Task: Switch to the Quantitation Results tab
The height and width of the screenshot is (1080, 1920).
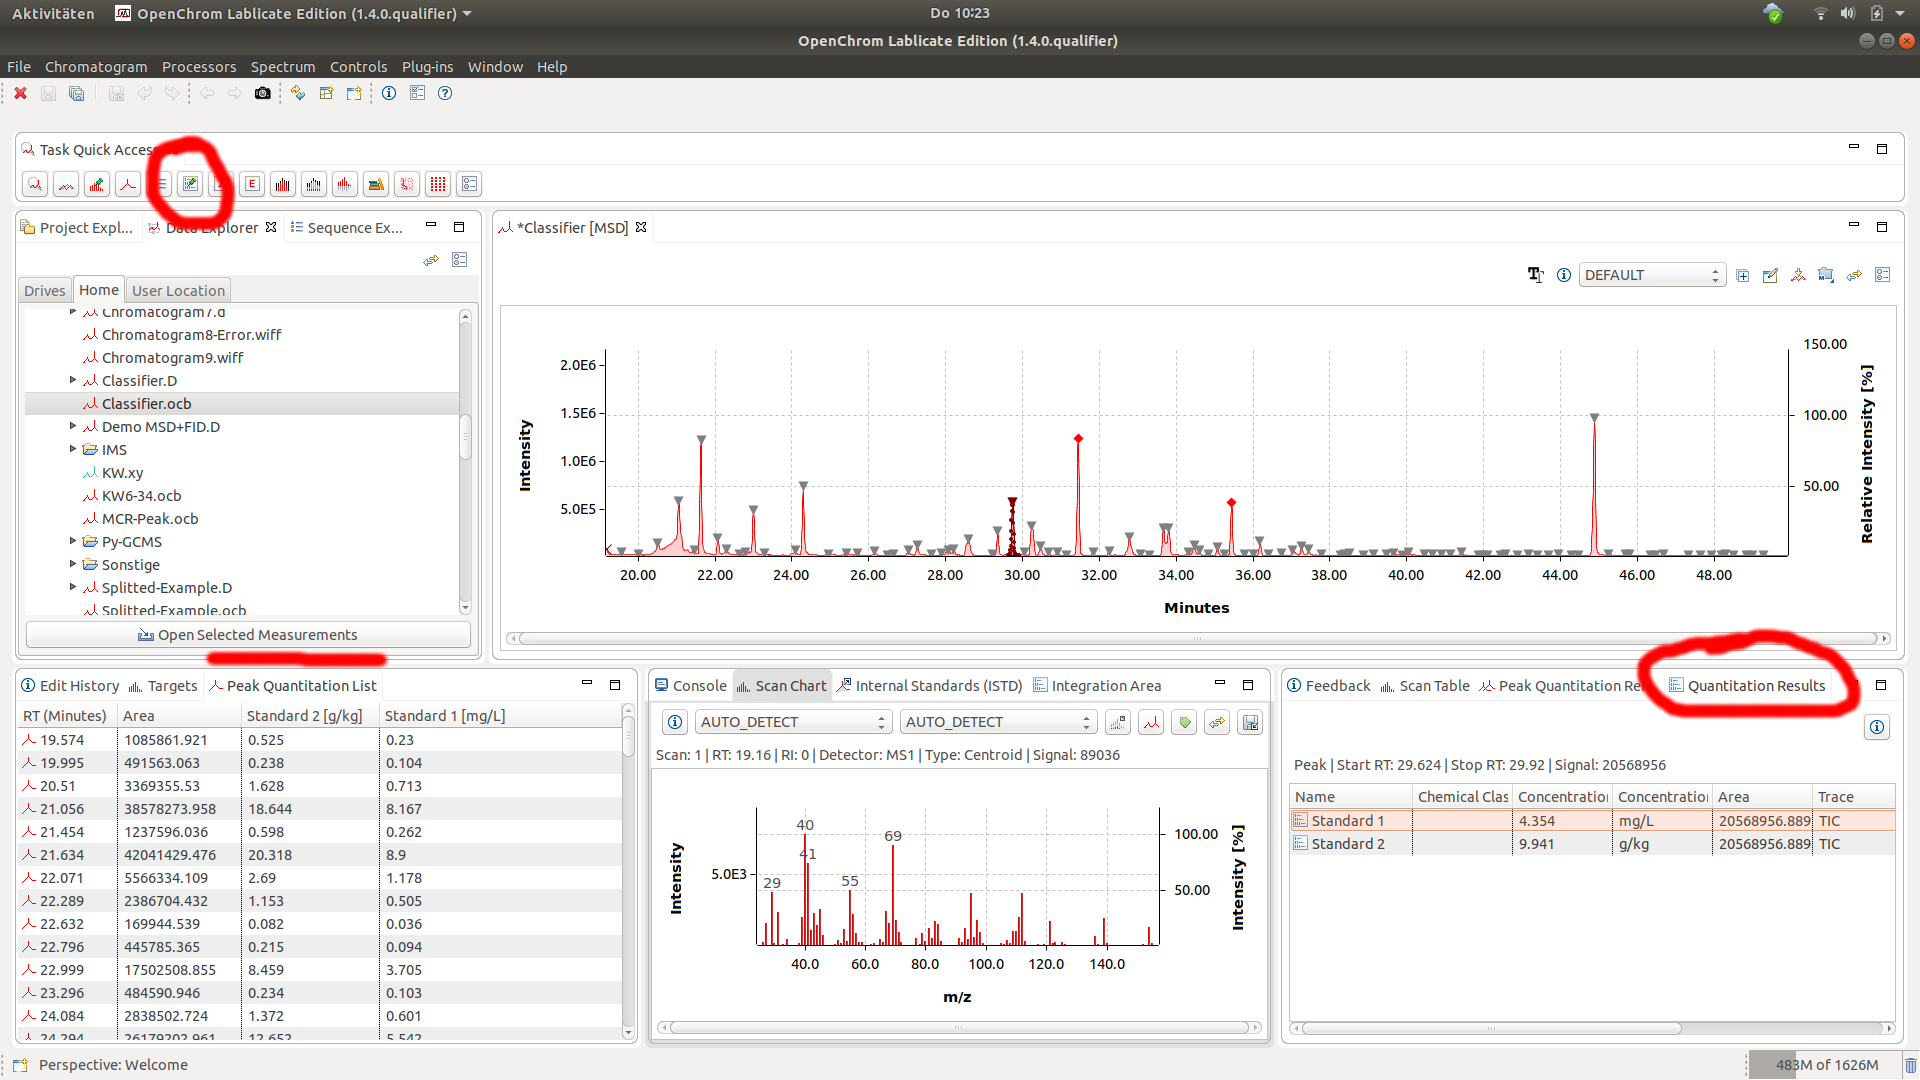Action: (x=1747, y=686)
